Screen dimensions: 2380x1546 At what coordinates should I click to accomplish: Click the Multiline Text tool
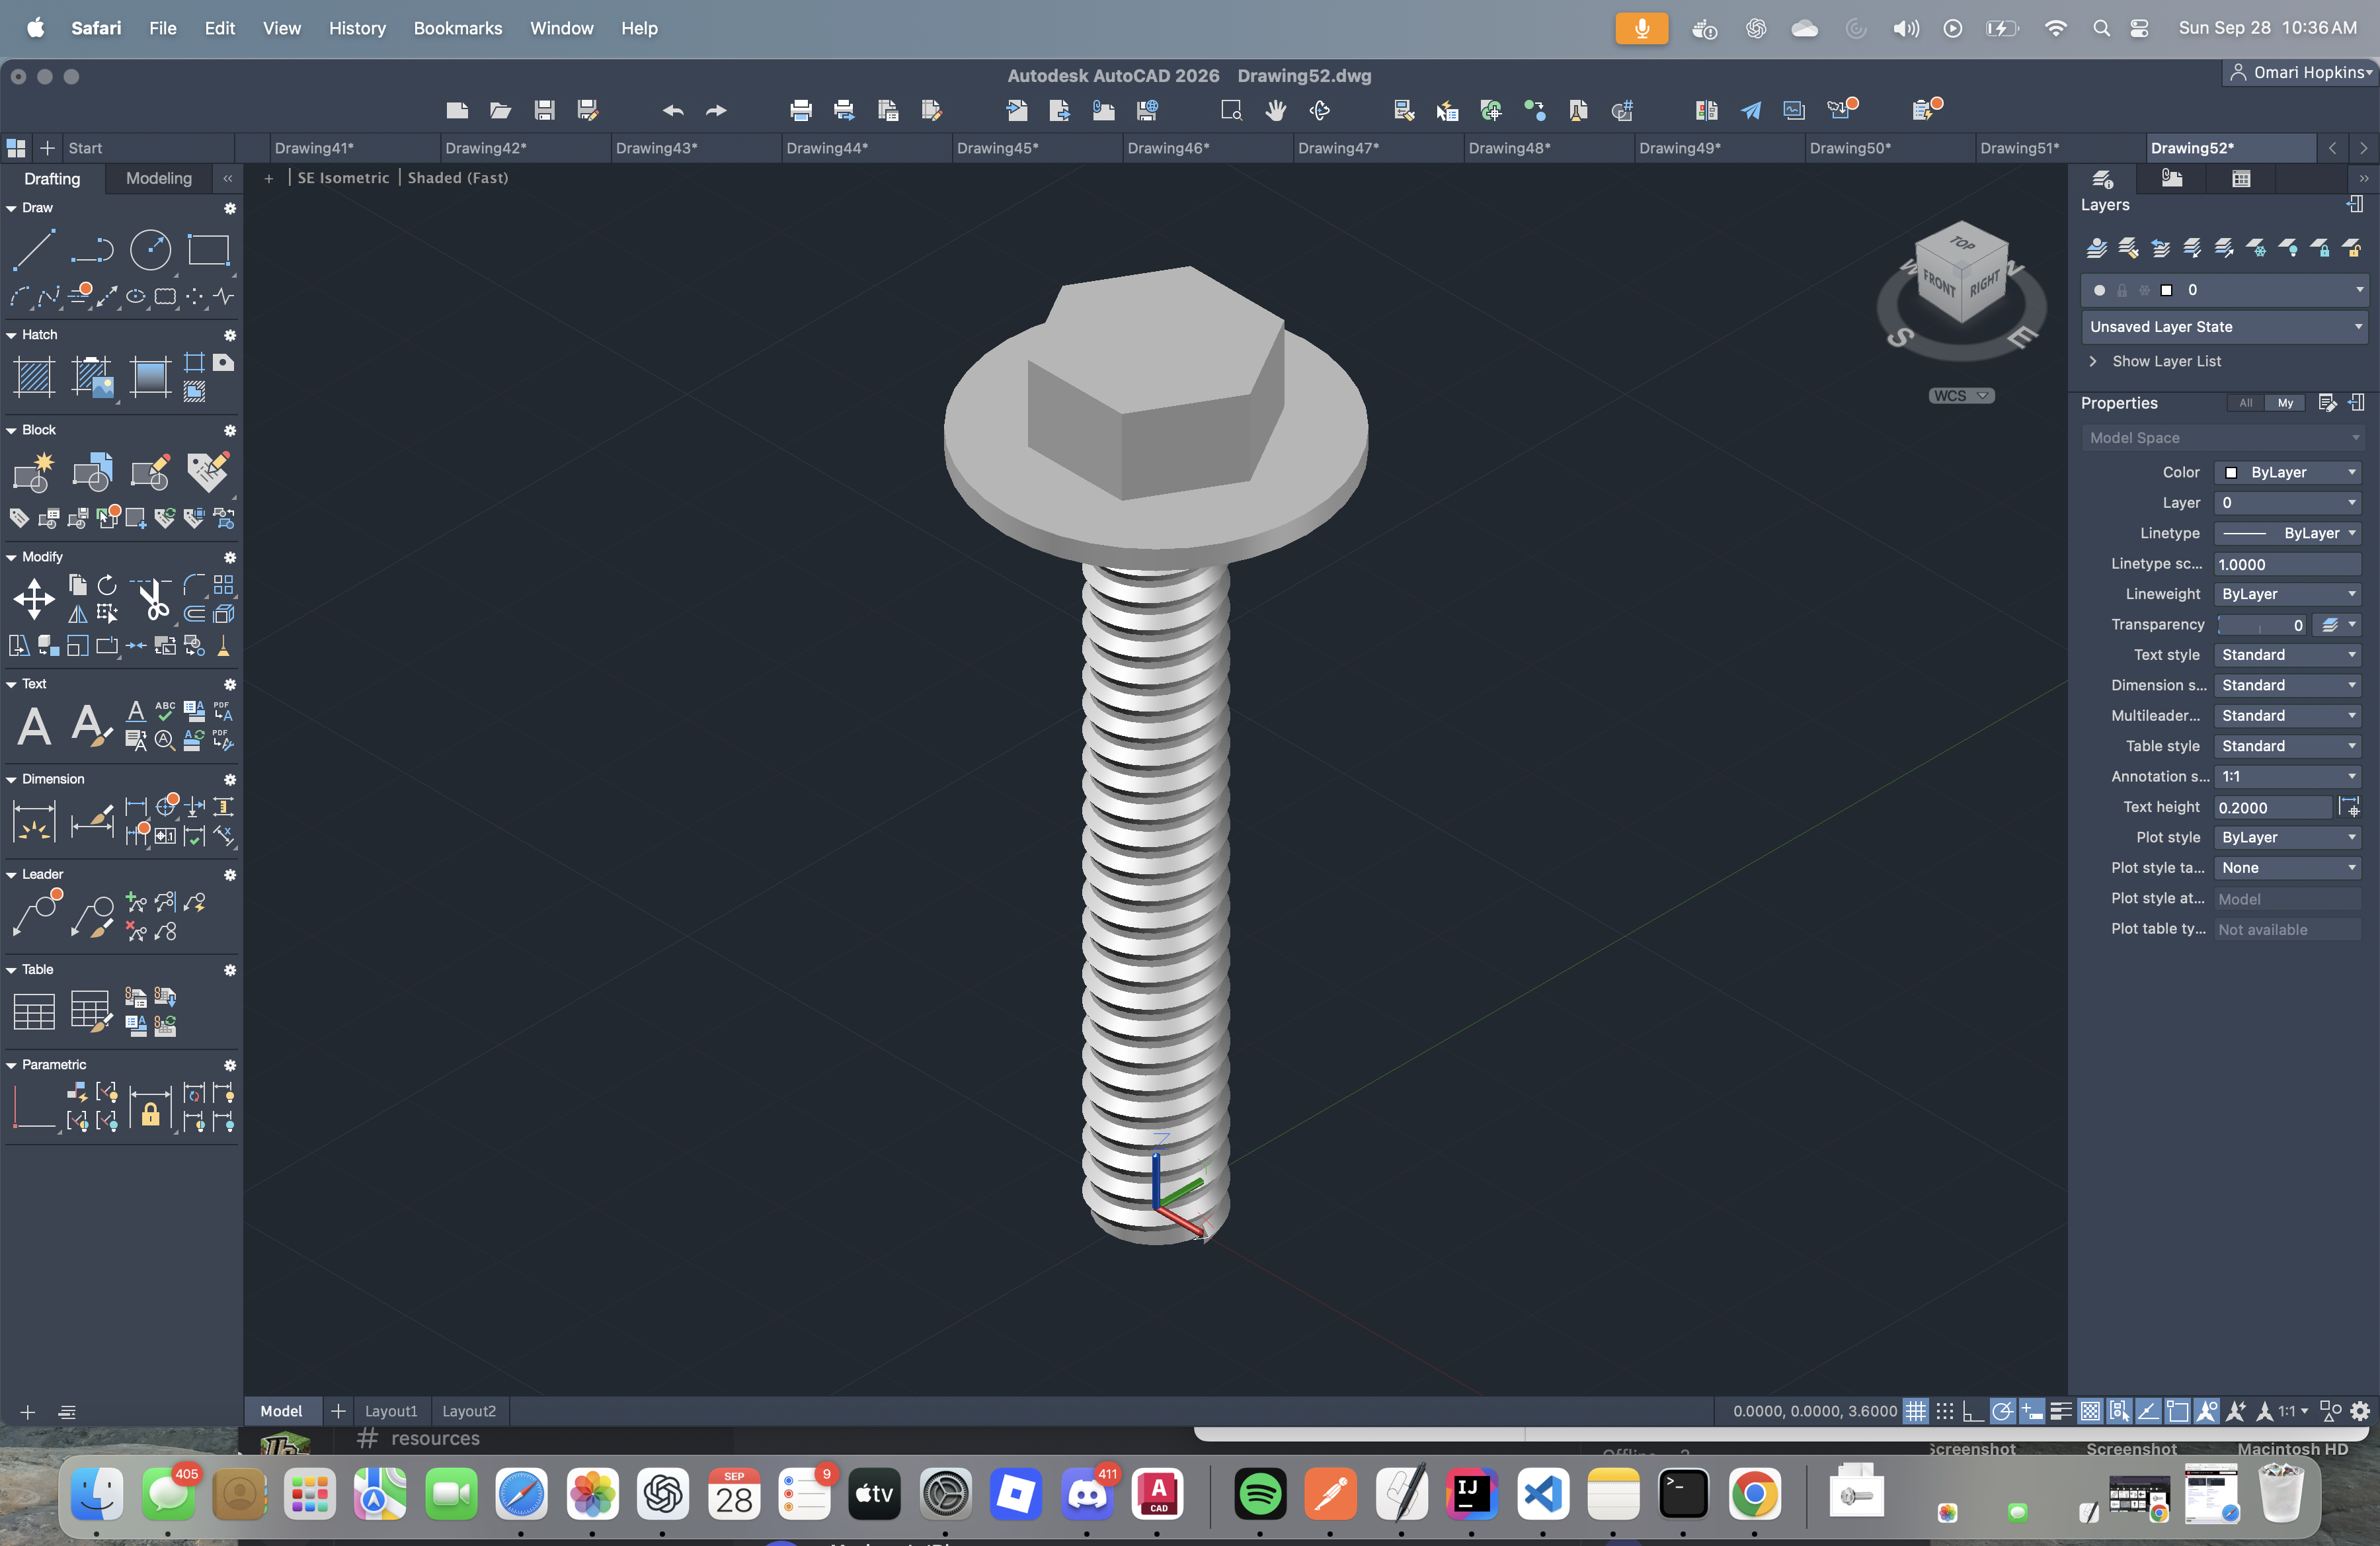click(x=33, y=726)
